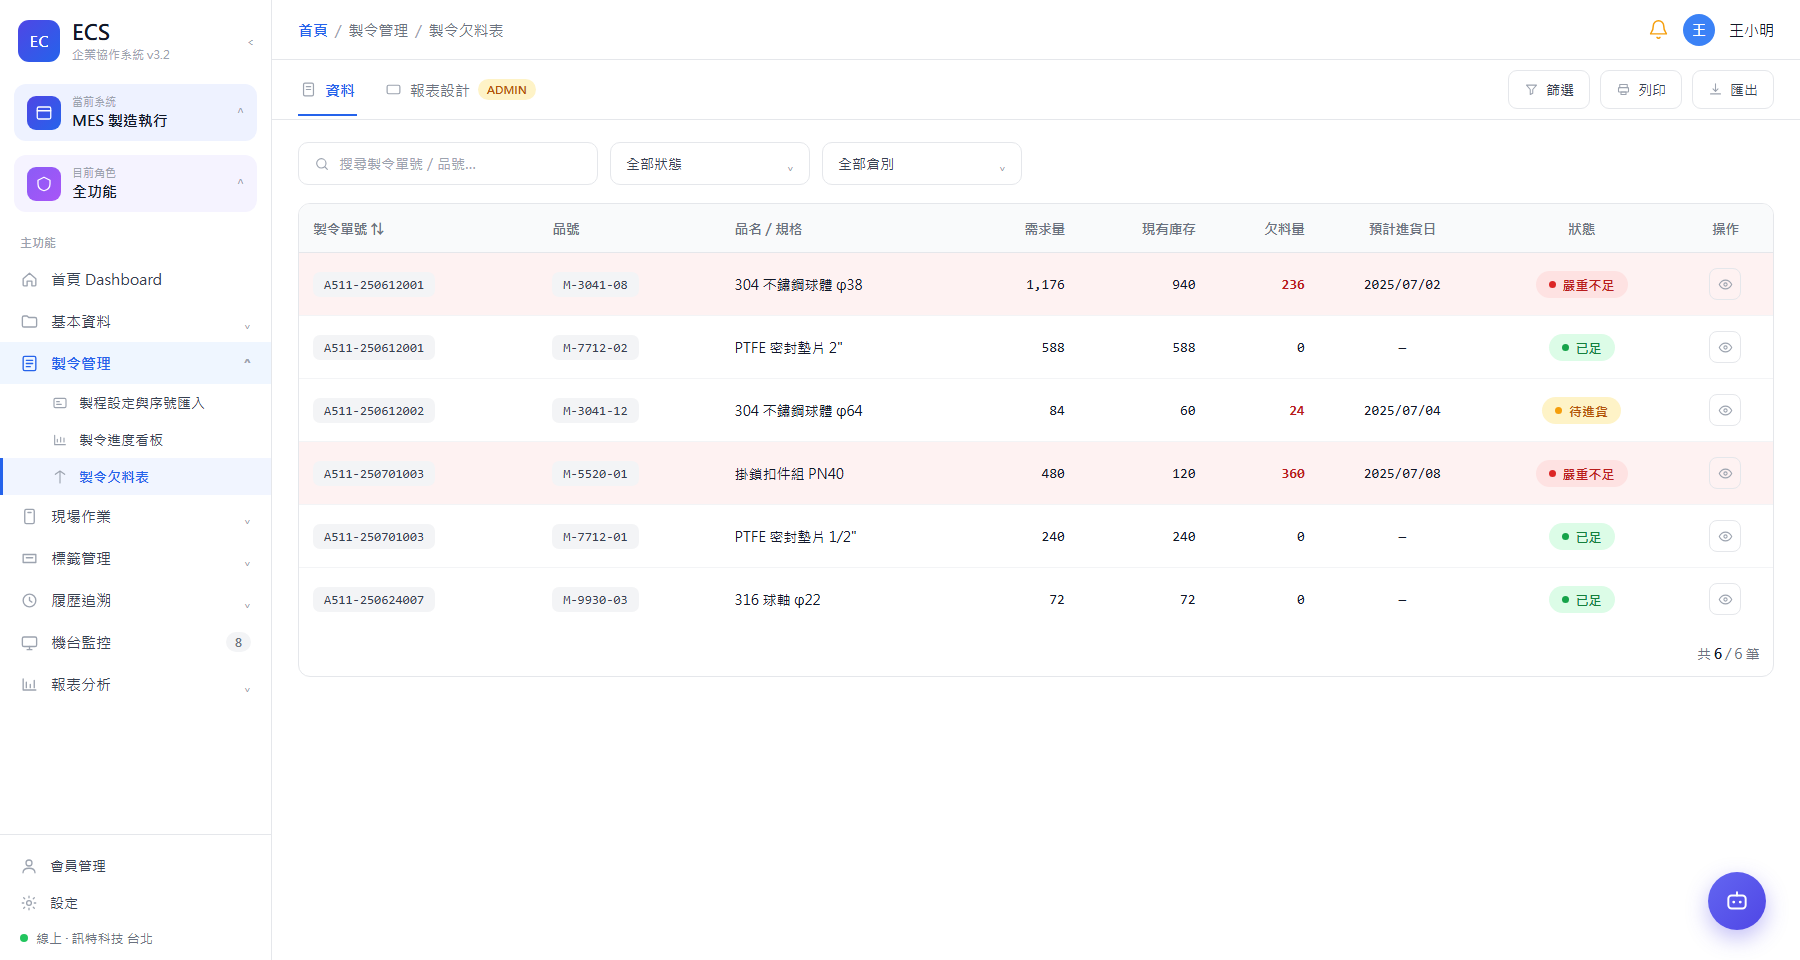Open the chatbot assistant floating button
This screenshot has height=960, width=1800.
tap(1737, 901)
